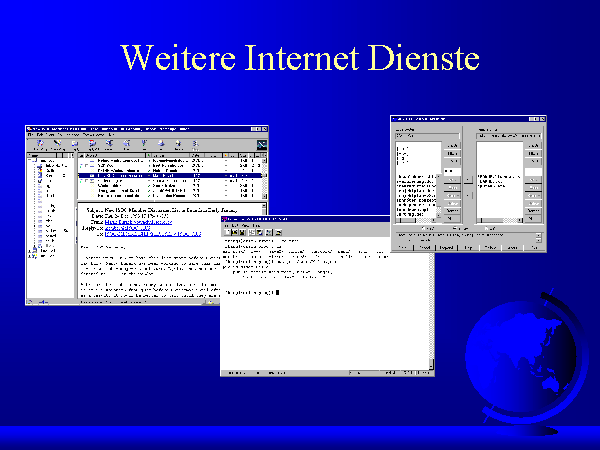The height and width of the screenshot is (450, 600).
Task: Click the Exit button in the FTP window
Action: [536, 246]
